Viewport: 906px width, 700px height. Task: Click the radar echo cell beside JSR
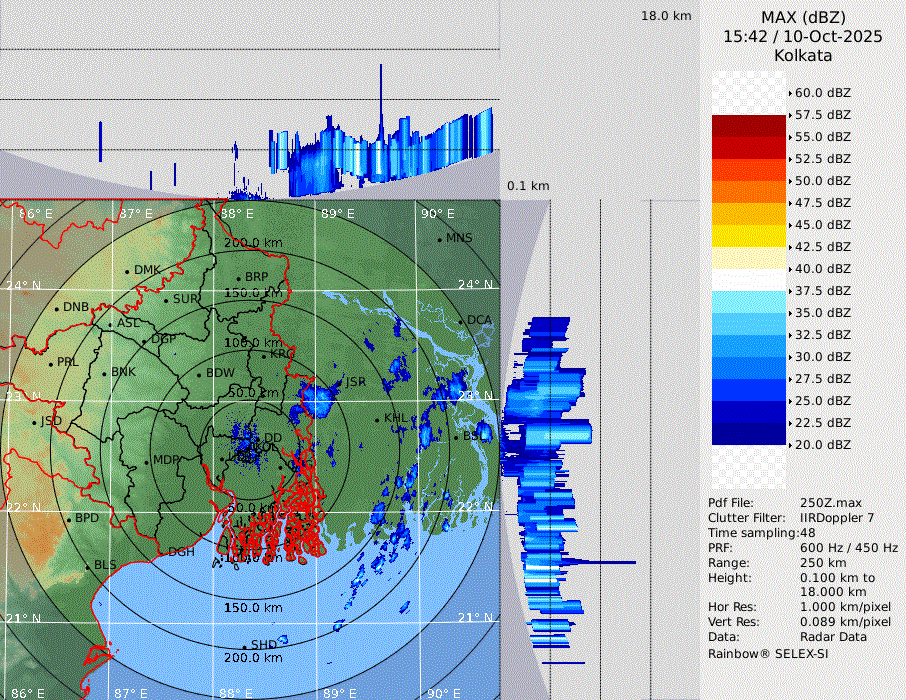[320, 400]
